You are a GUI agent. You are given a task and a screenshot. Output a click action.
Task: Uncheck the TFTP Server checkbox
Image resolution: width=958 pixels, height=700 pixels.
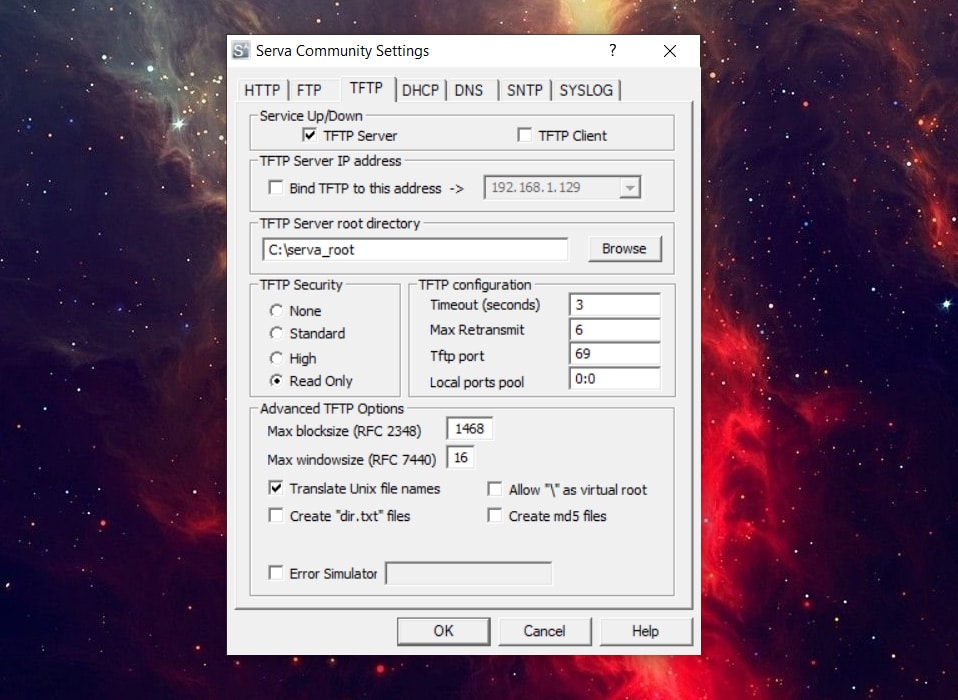(310, 135)
